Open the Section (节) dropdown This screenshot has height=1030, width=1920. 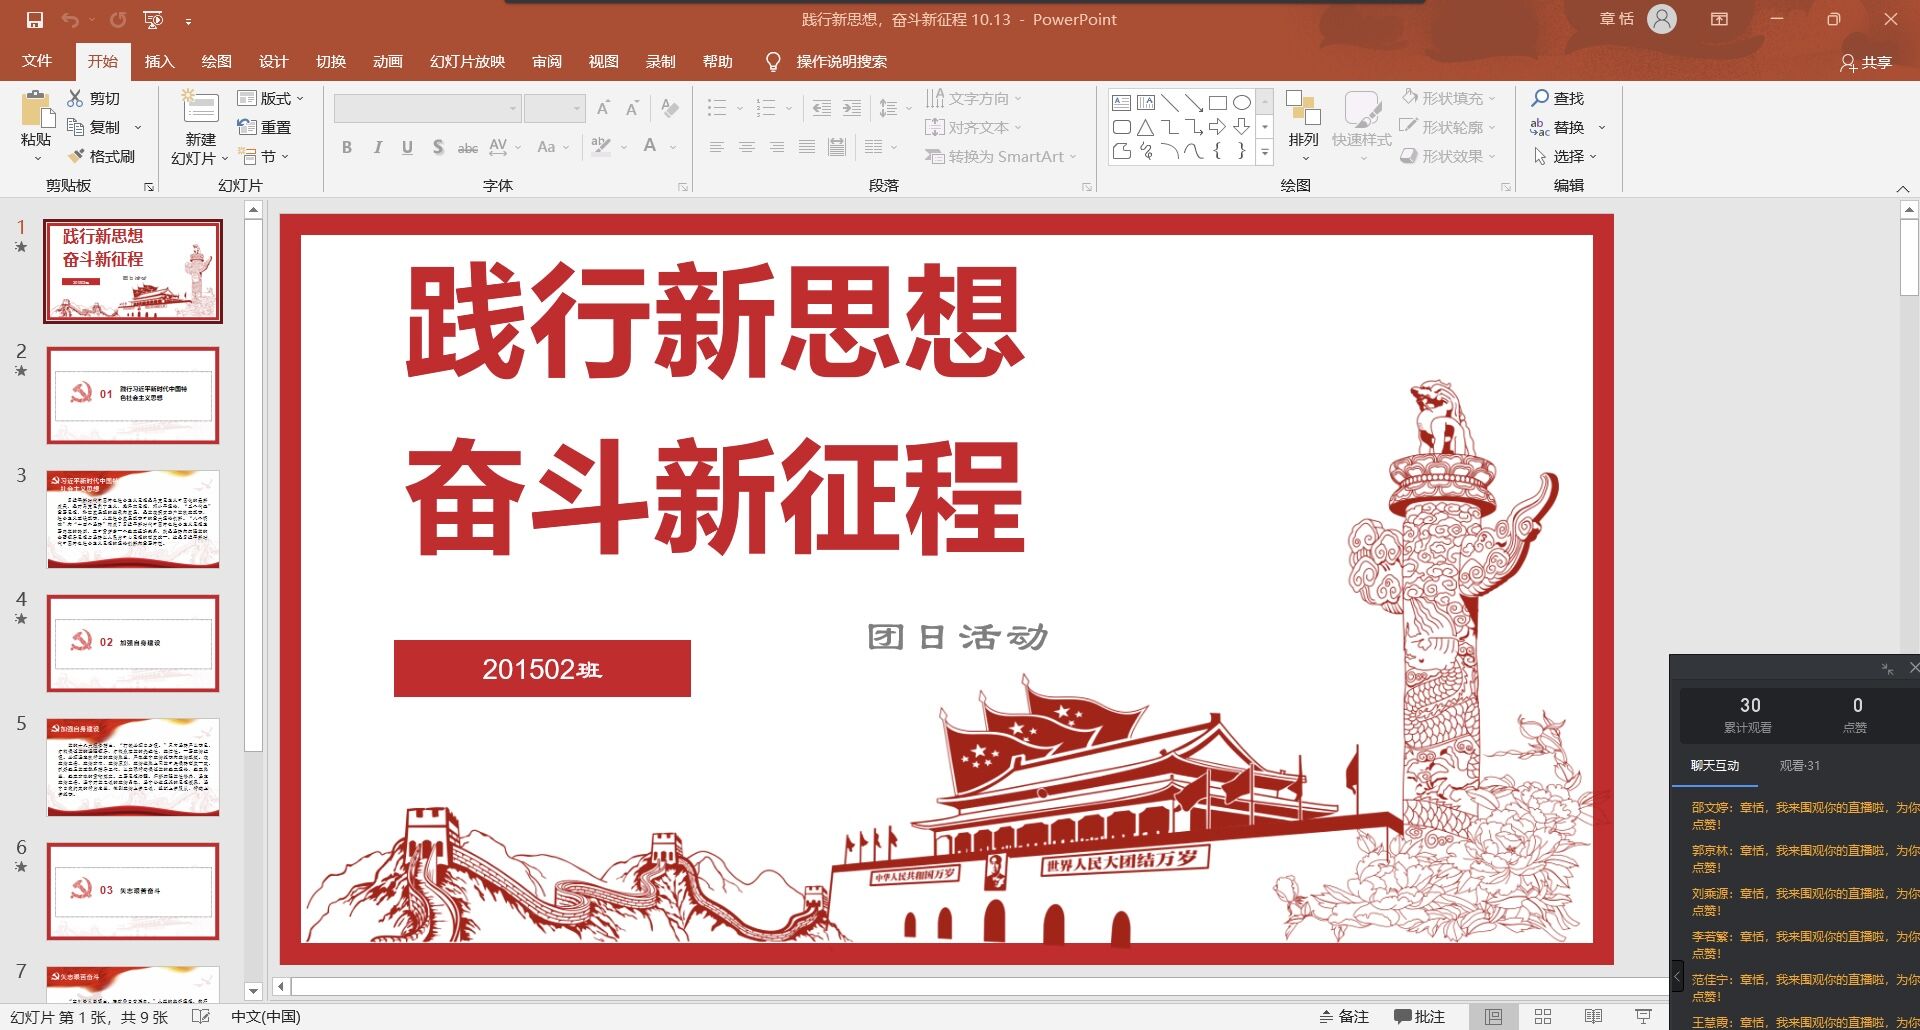(264, 156)
